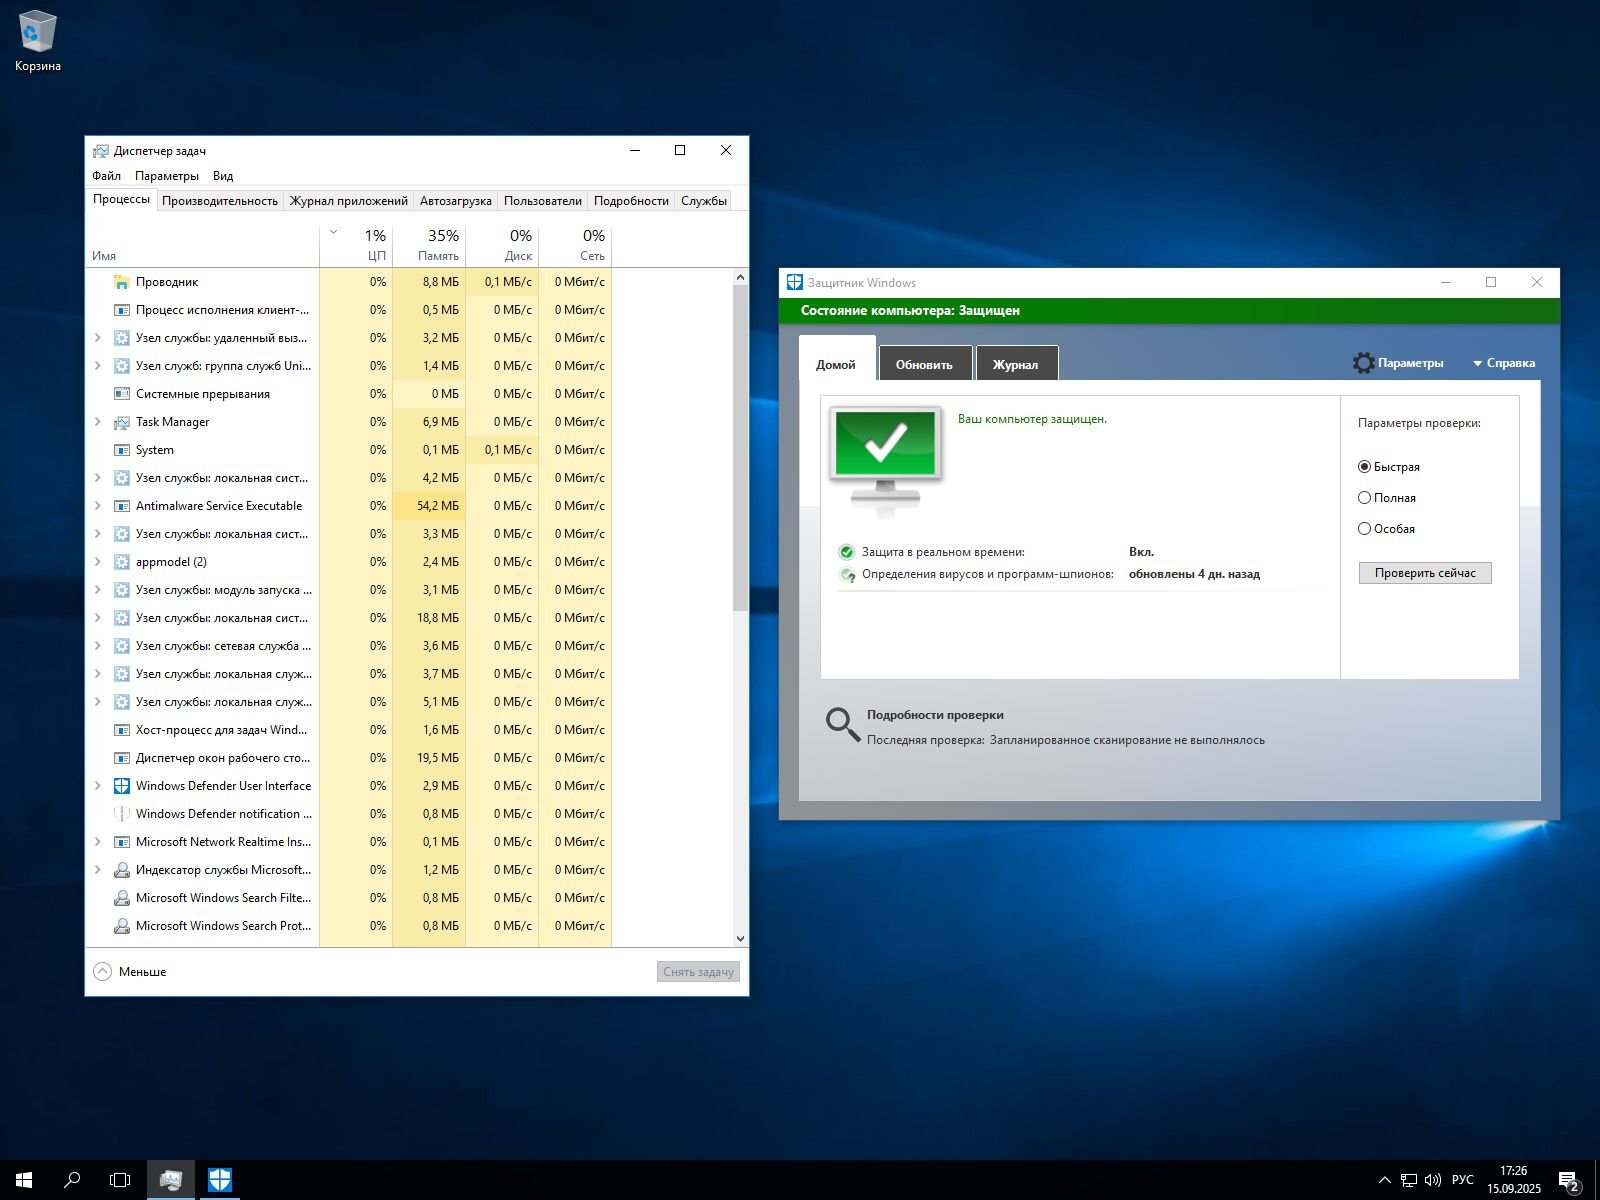This screenshot has height=1200, width=1600.
Task: Open the Defender History tab
Action: 1015,364
